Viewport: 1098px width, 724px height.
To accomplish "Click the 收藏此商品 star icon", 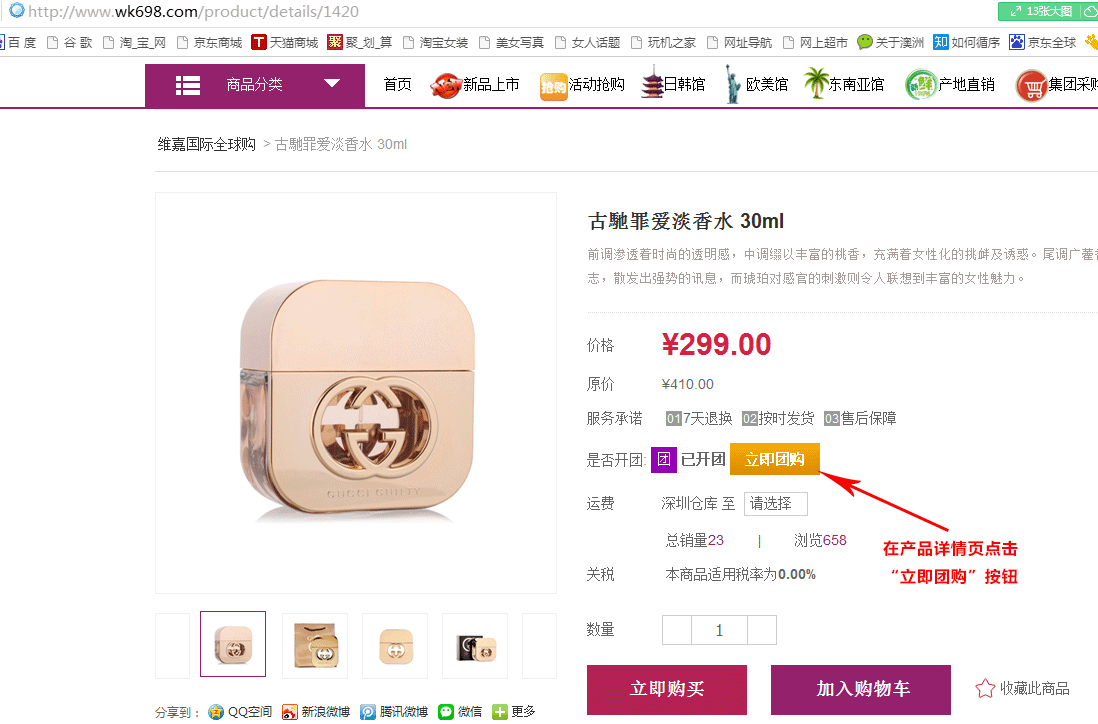I will coord(985,688).
